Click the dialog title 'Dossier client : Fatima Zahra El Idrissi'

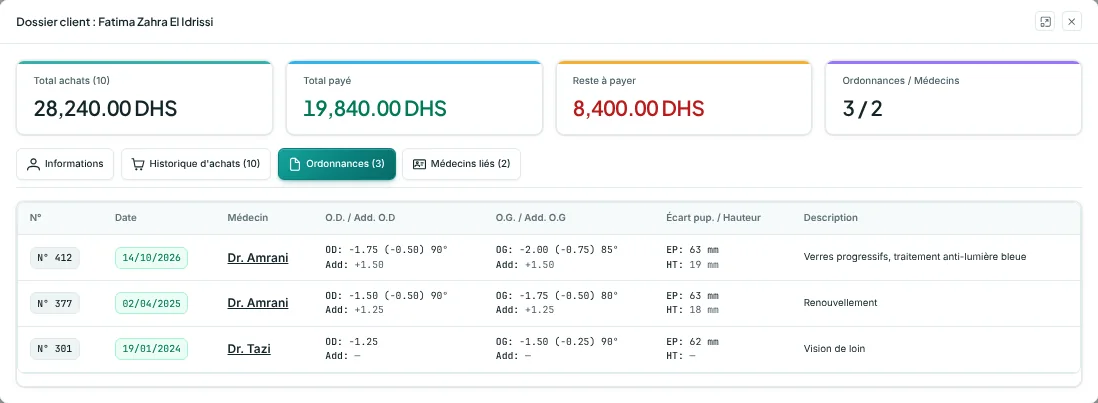click(x=115, y=22)
